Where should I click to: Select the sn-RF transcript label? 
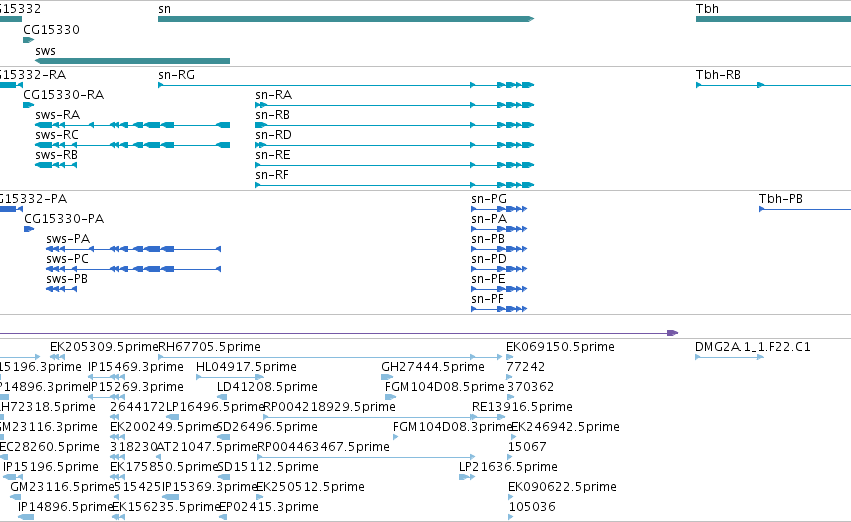(x=272, y=175)
